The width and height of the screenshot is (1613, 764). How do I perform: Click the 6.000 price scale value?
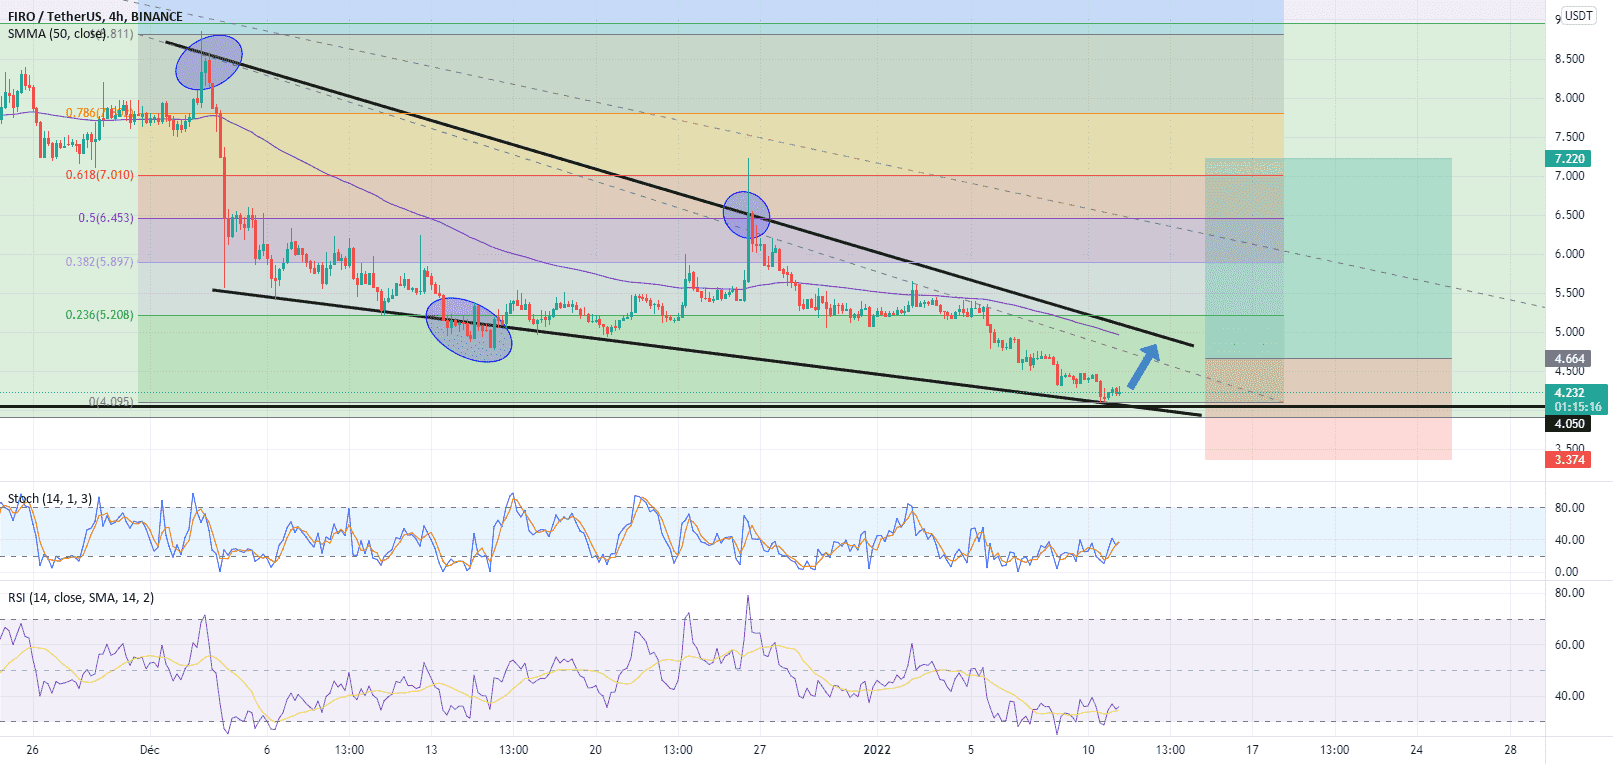(1569, 253)
